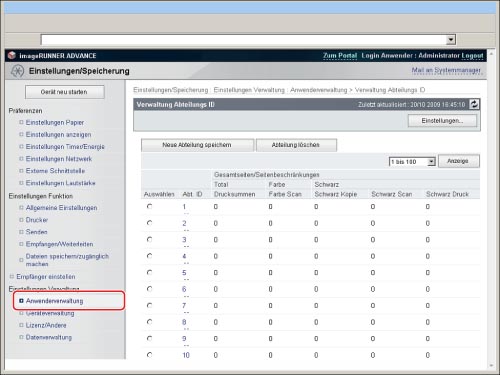Click the Anzeige button

tap(459, 161)
